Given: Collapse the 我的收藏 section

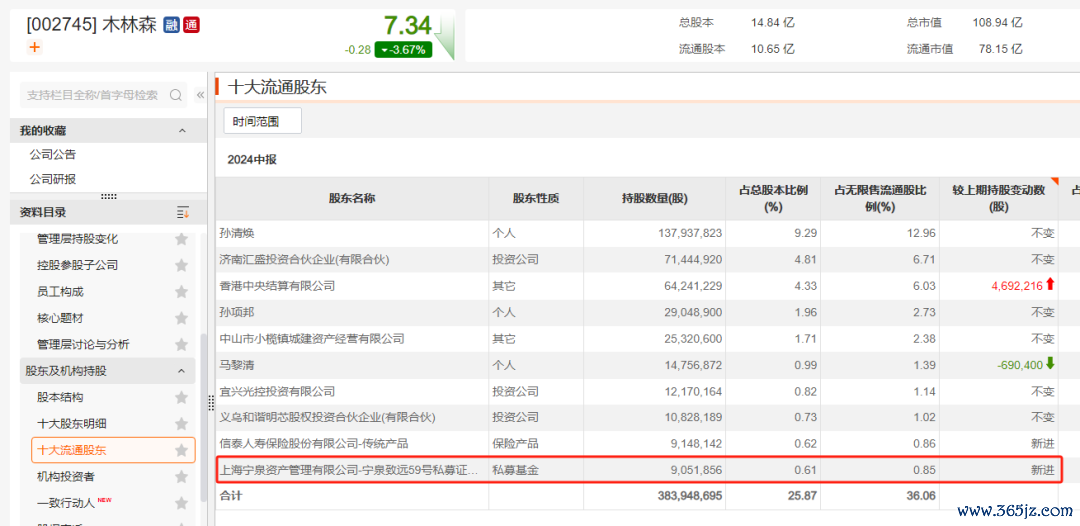Looking at the screenshot, I should coord(182,131).
